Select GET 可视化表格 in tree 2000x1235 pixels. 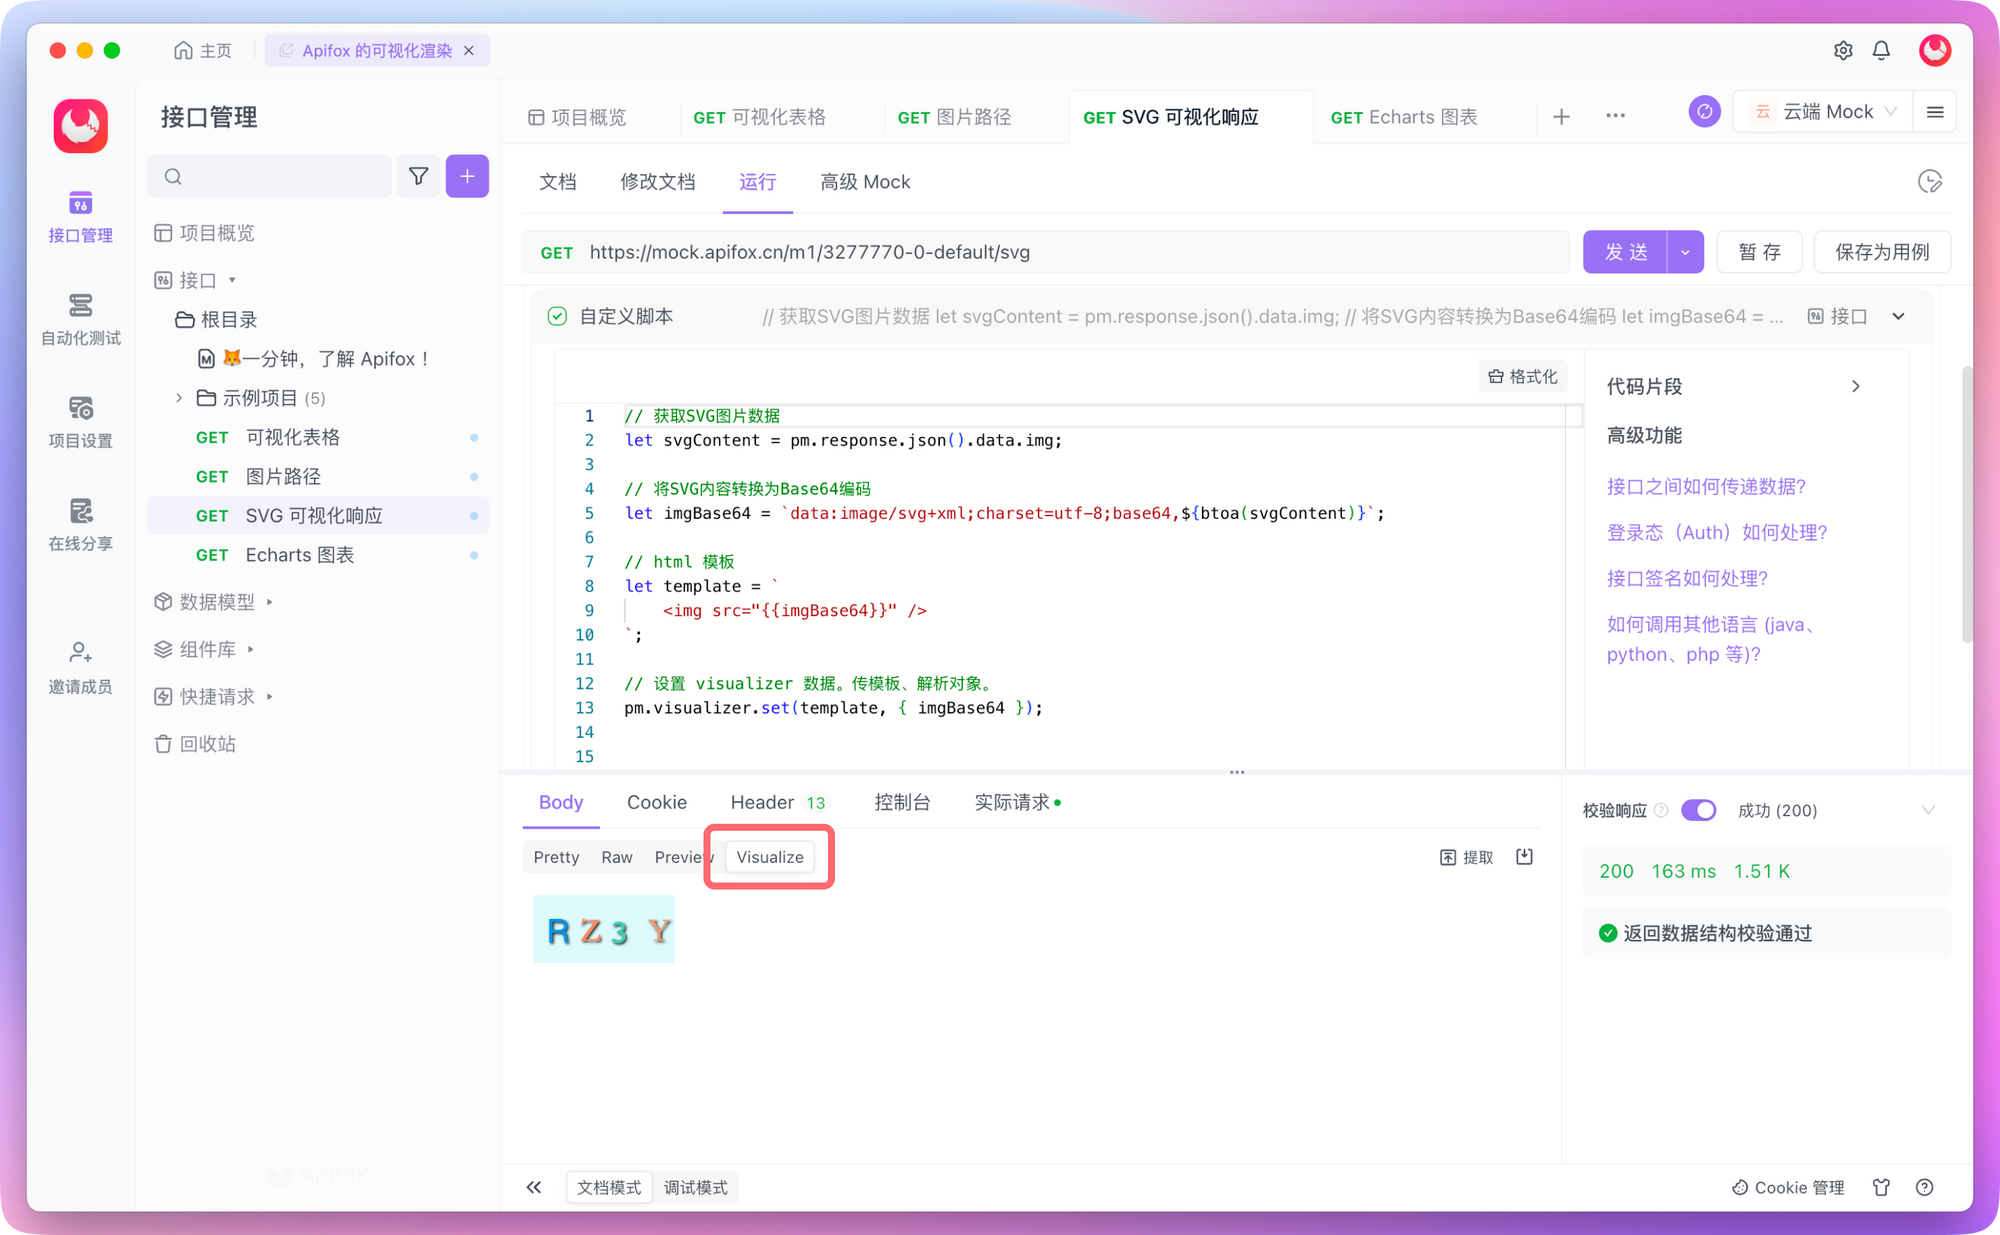(x=318, y=437)
